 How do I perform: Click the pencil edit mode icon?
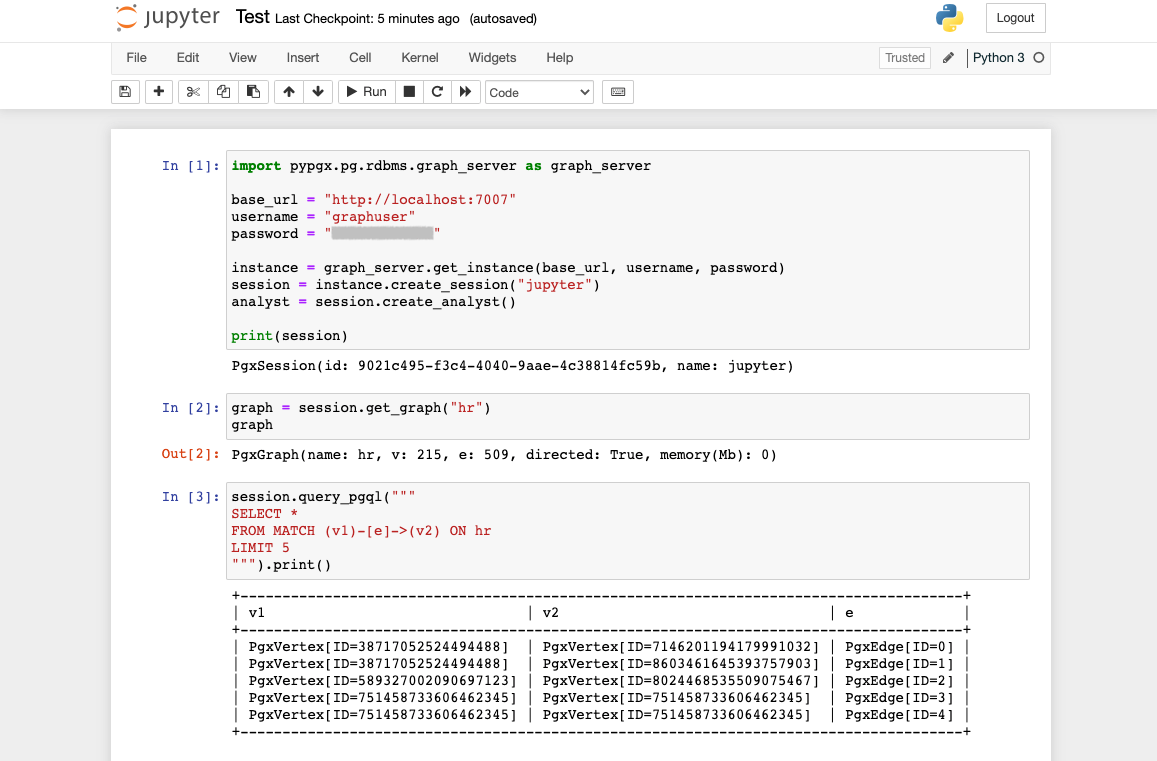coord(948,58)
